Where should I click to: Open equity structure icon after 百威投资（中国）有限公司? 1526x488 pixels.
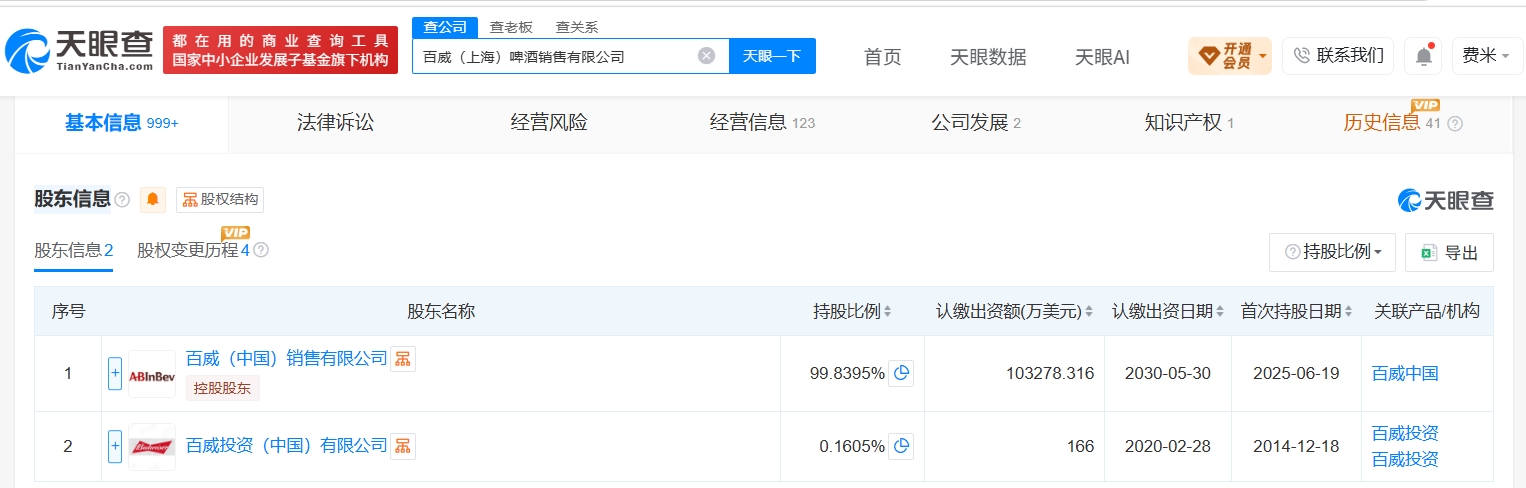point(402,445)
